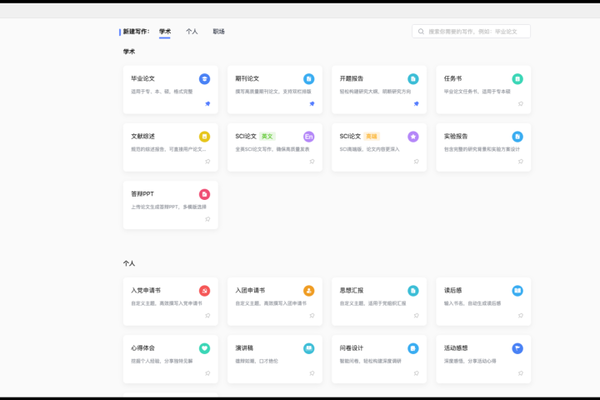
Task: Click the 期刊论文 document icon
Action: click(309, 79)
